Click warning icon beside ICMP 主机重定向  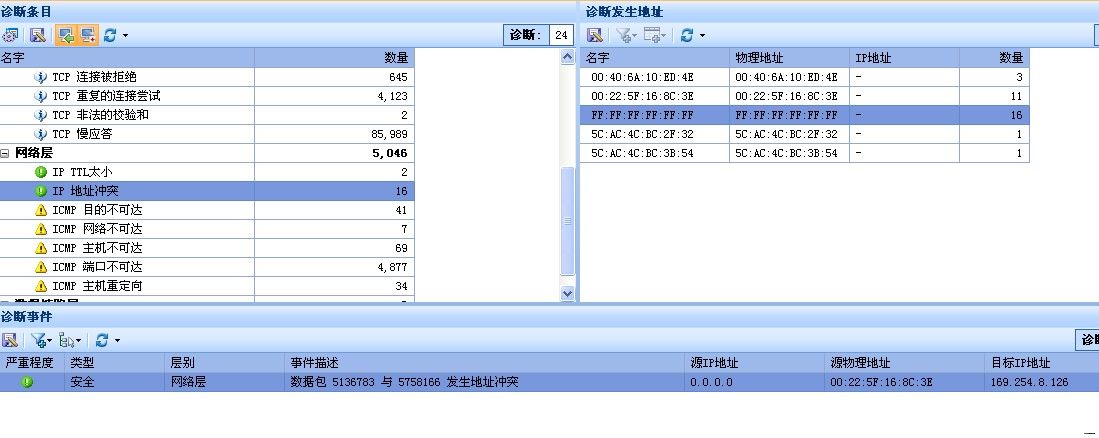click(x=41, y=285)
